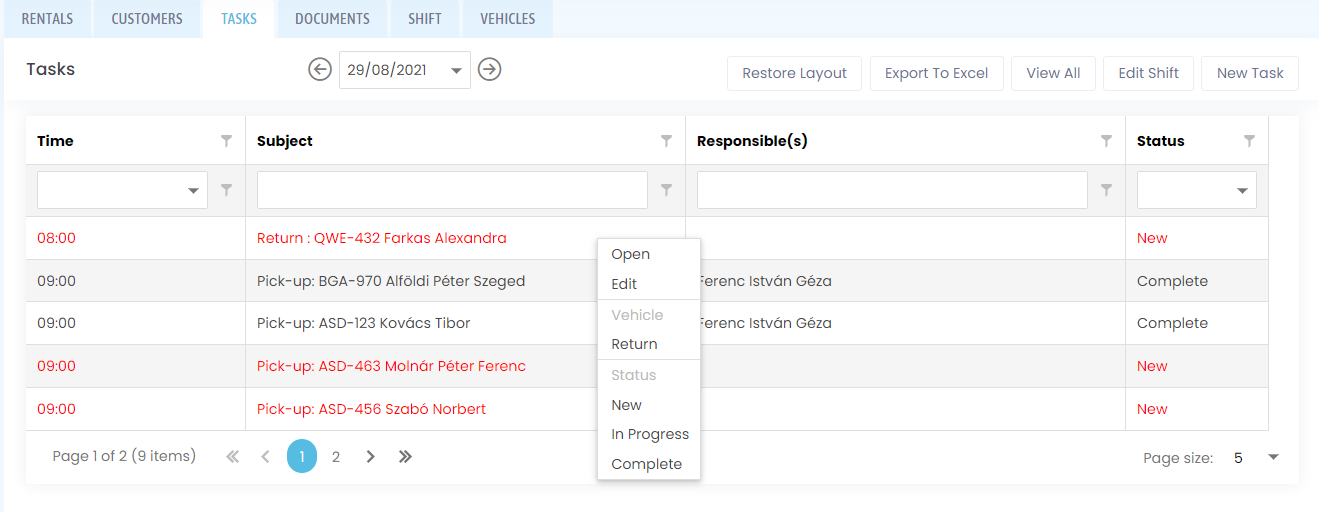Choose Complete from context menu
The height and width of the screenshot is (512, 1319).
[x=647, y=464]
